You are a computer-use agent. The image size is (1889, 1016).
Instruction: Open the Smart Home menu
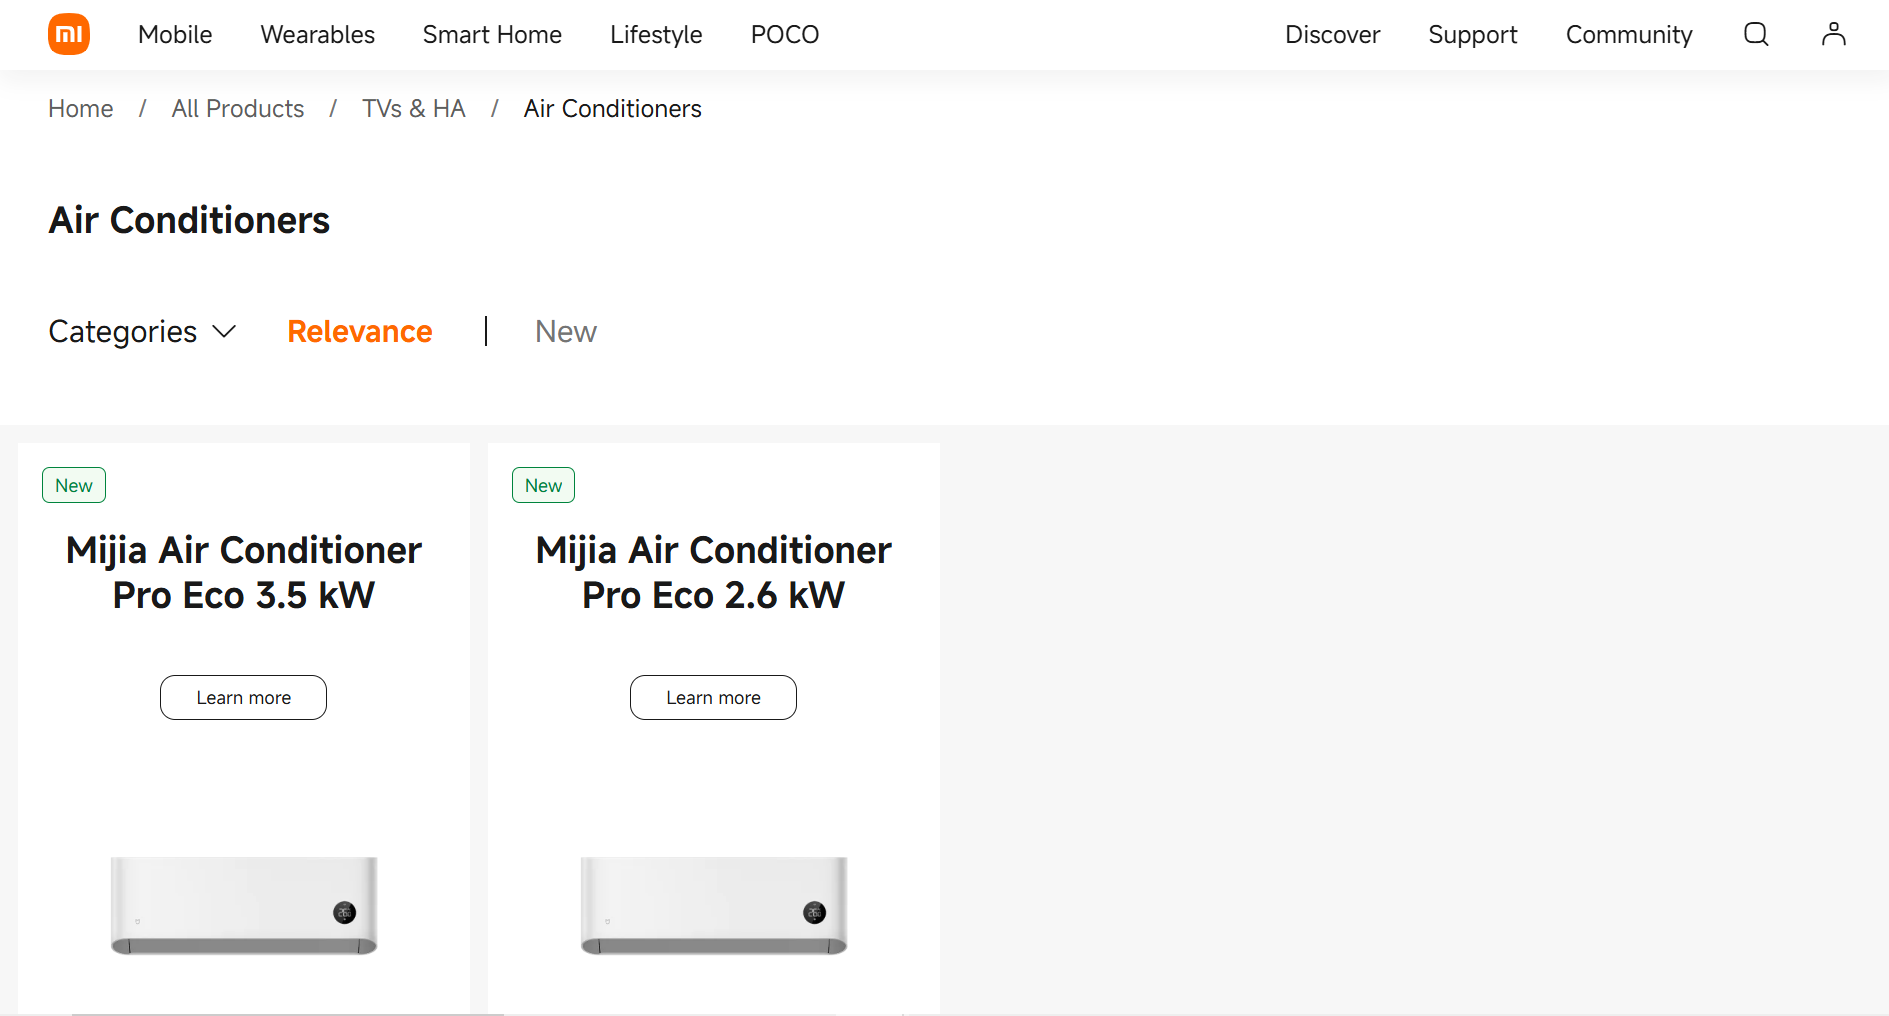pyautogui.click(x=492, y=35)
